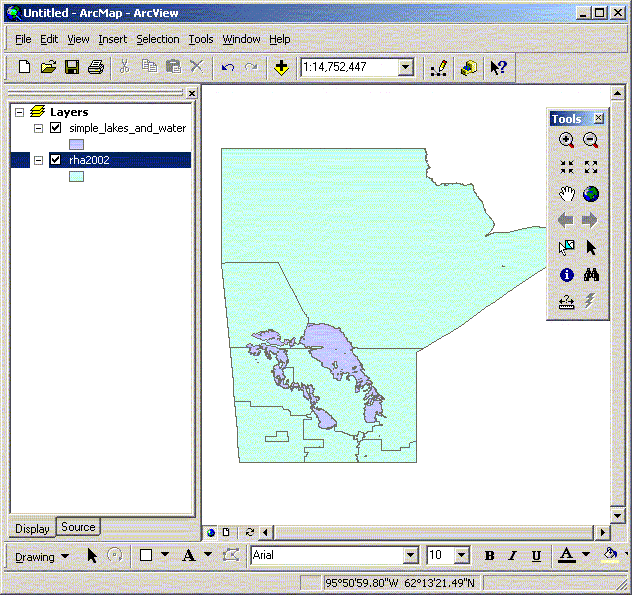
Task: Open the Arial font dropdown
Action: [x=410, y=556]
